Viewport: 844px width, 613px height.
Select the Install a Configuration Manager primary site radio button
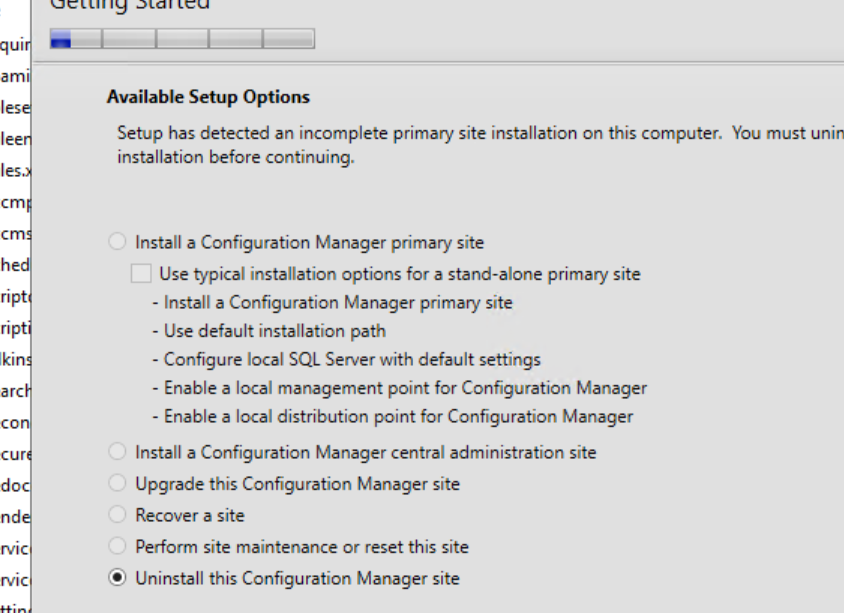click(118, 242)
